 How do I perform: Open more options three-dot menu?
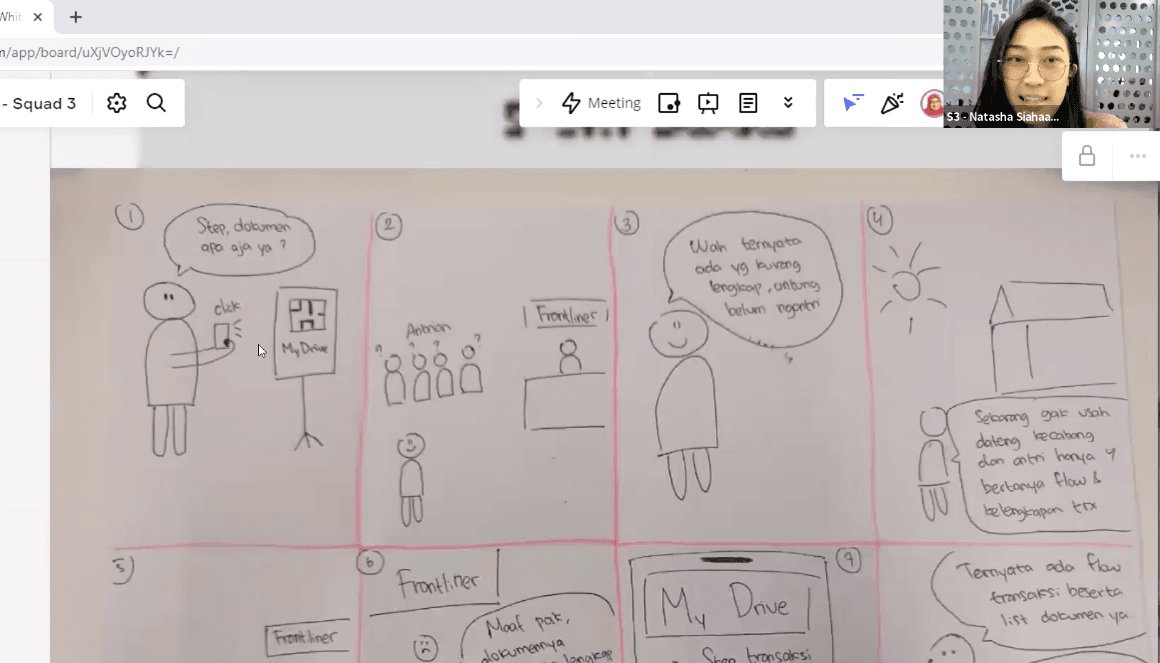point(1137,156)
